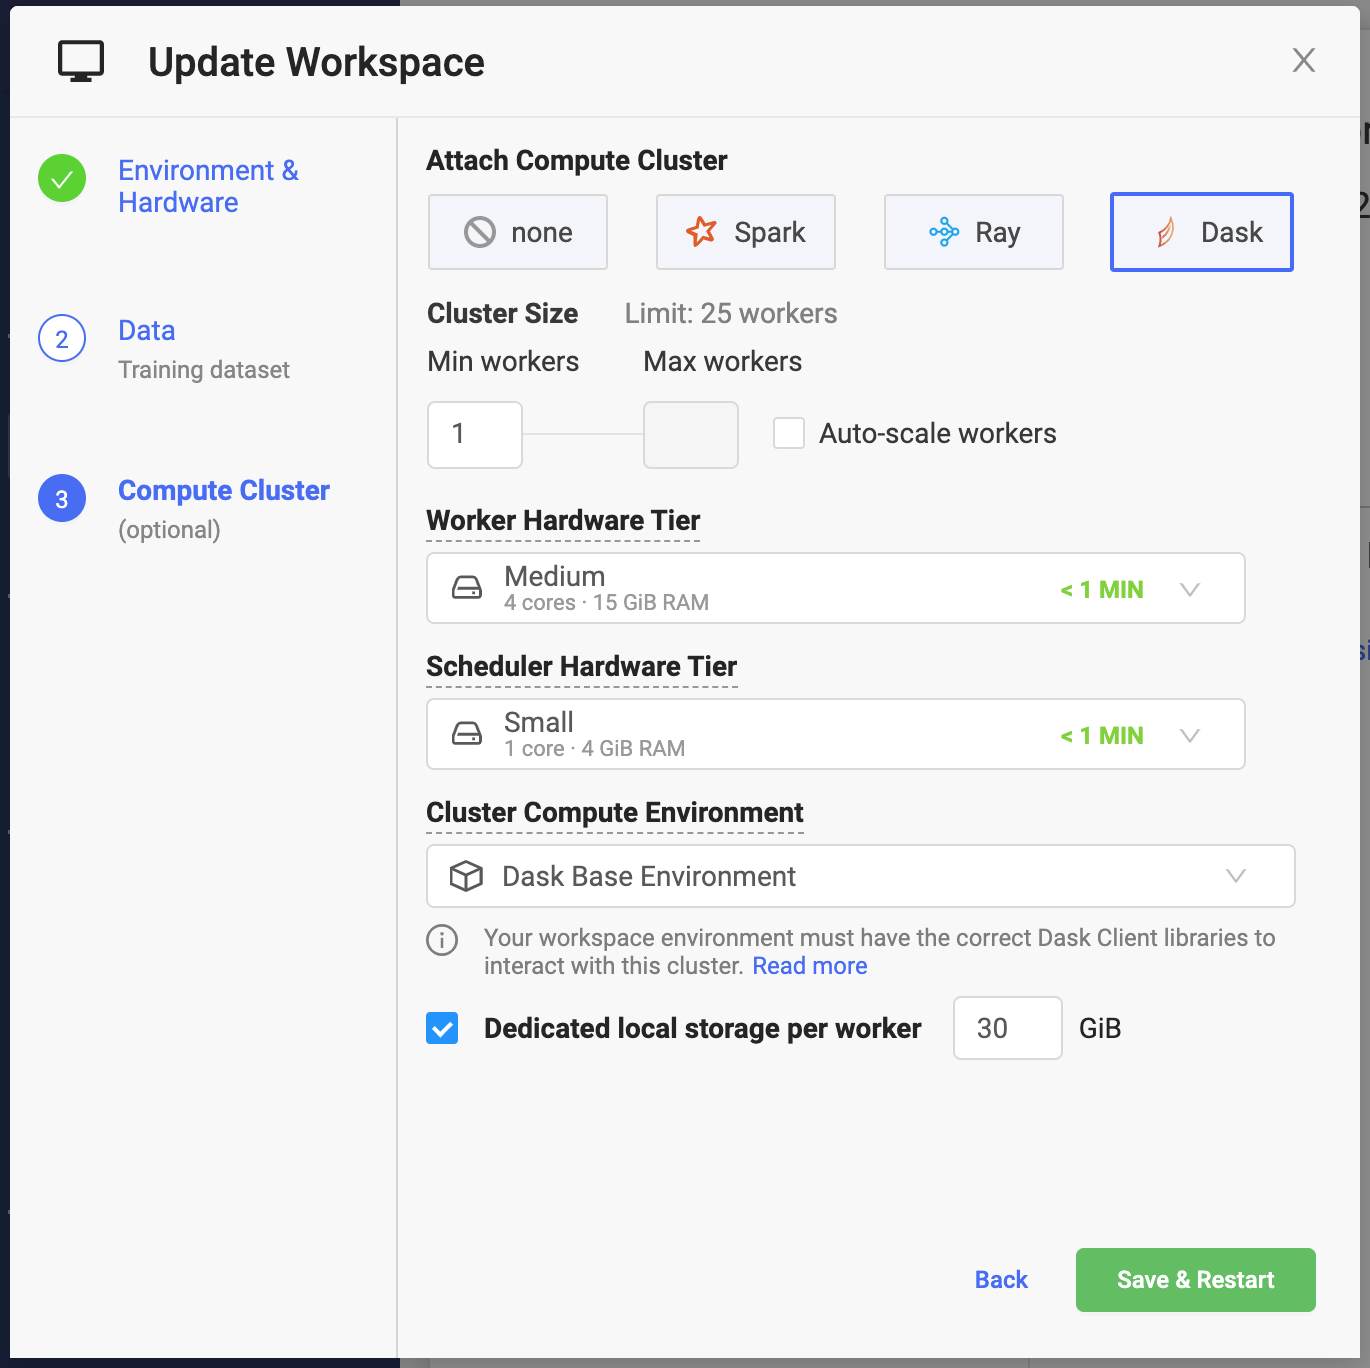Click the Spark star icon
This screenshot has width=1370, height=1368.
(702, 231)
